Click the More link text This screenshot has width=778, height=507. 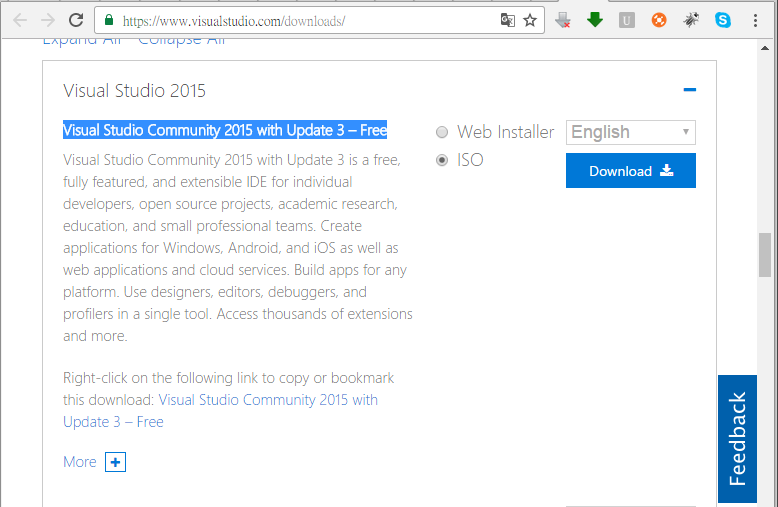(x=79, y=462)
